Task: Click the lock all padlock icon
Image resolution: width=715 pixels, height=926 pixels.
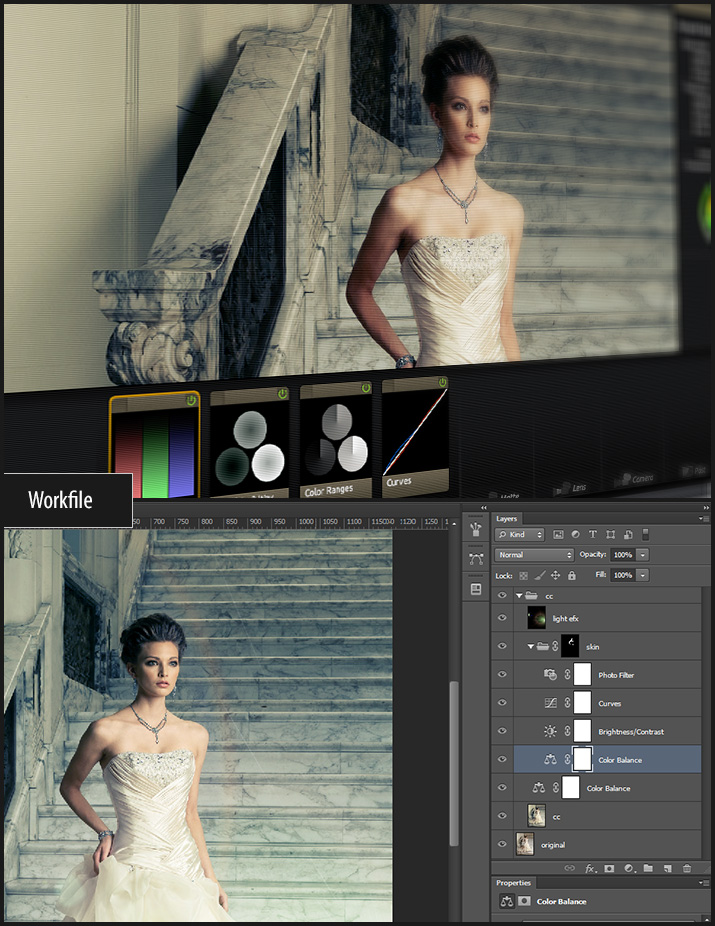Action: tap(572, 576)
